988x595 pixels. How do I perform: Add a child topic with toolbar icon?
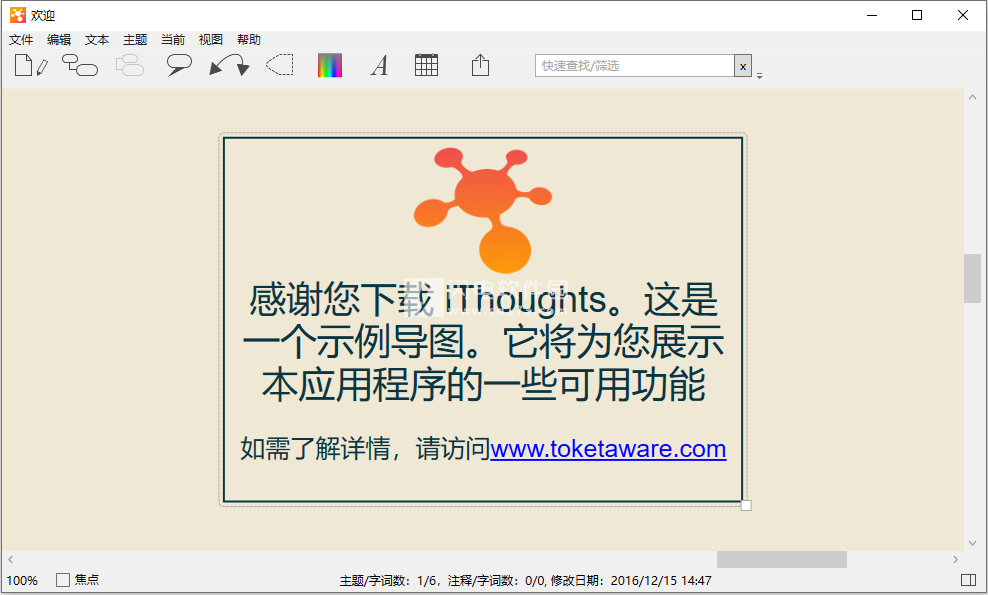[80, 65]
